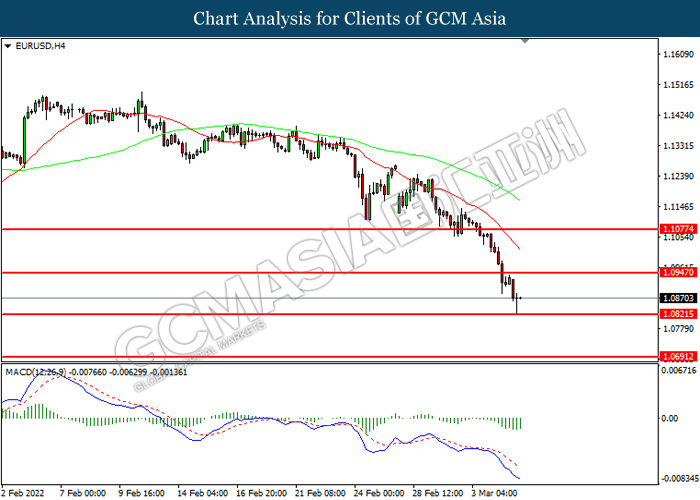700x500 pixels.
Task: Select the chart shift triangle marker
Action: [x=525, y=41]
